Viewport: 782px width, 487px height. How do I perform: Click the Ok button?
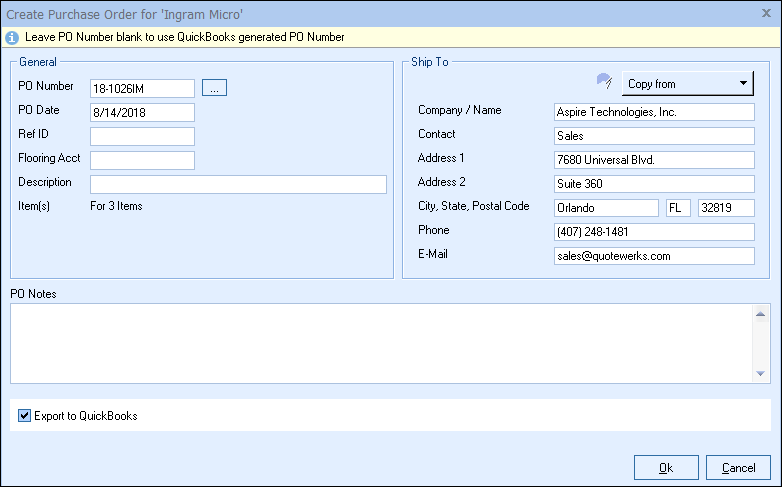[x=666, y=468]
